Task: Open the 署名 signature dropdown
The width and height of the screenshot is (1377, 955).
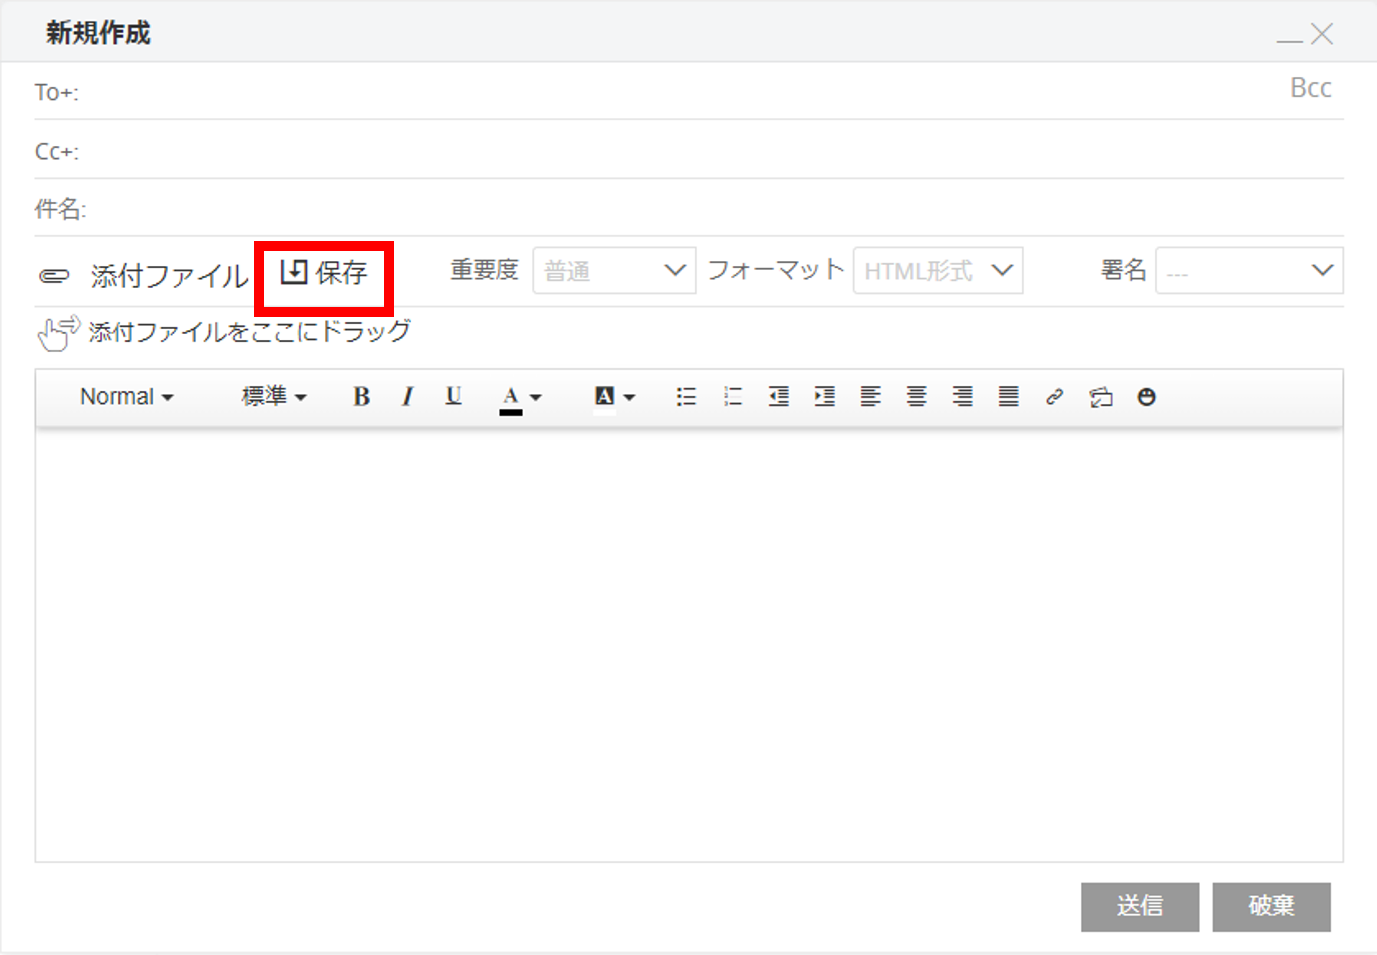Action: (1249, 271)
